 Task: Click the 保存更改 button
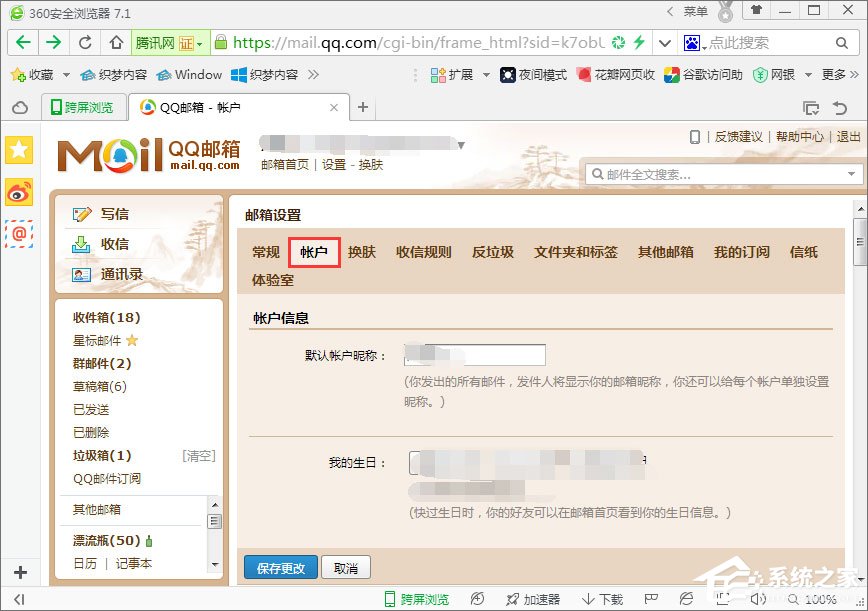coord(280,567)
